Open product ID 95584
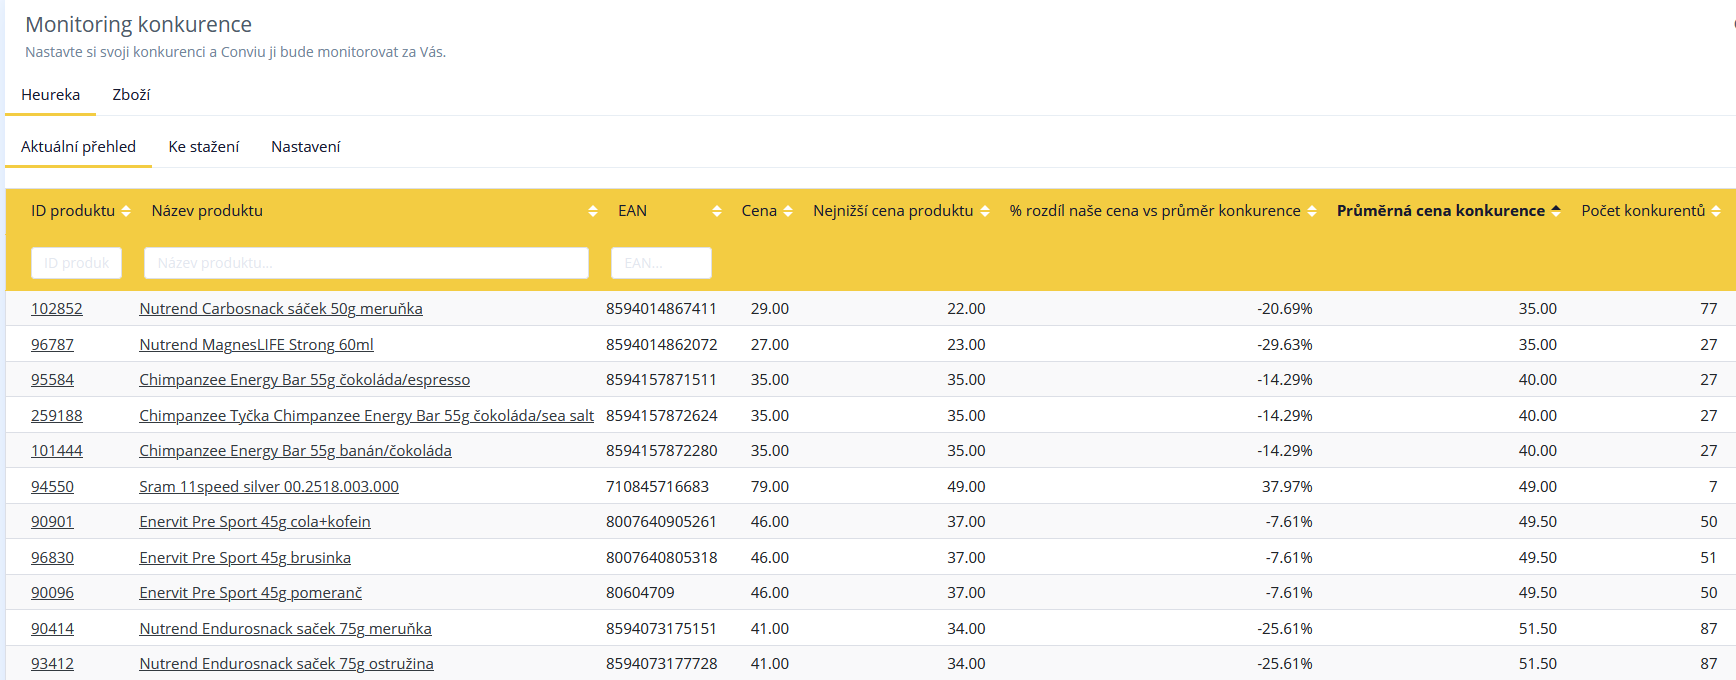 tap(52, 380)
